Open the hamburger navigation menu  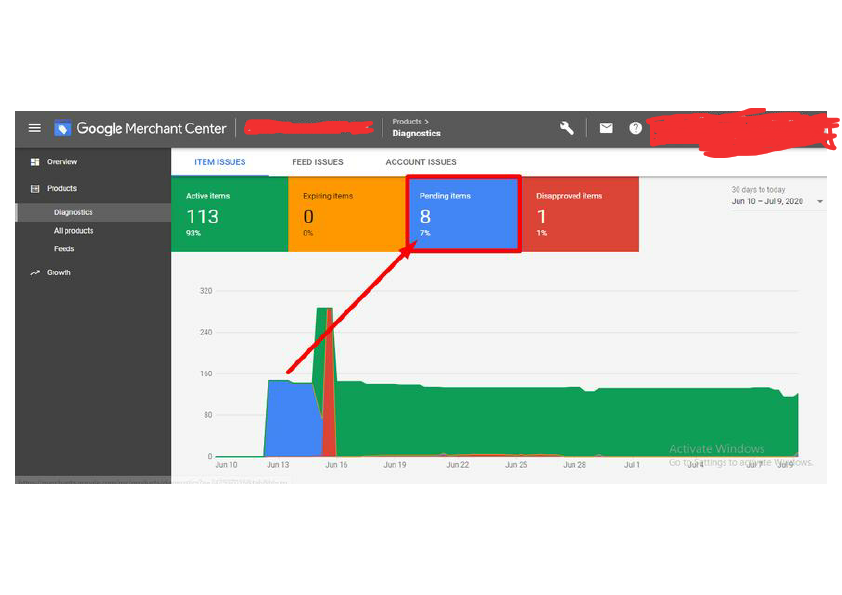tap(34, 128)
